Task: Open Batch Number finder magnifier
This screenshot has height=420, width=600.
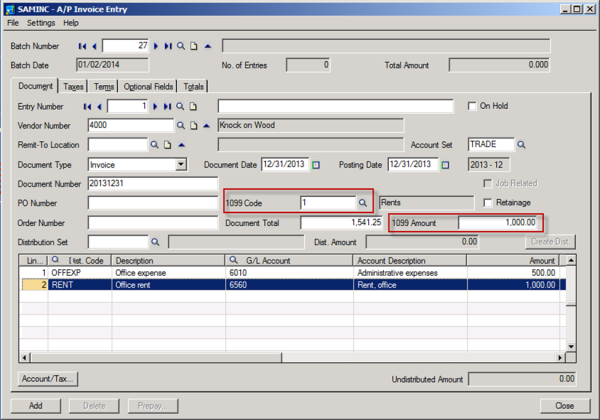Action: coord(181,46)
